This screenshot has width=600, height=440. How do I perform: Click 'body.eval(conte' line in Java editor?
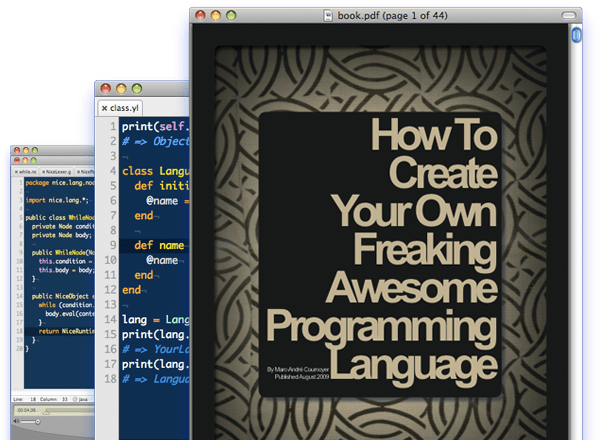pyautogui.click(x=70, y=314)
